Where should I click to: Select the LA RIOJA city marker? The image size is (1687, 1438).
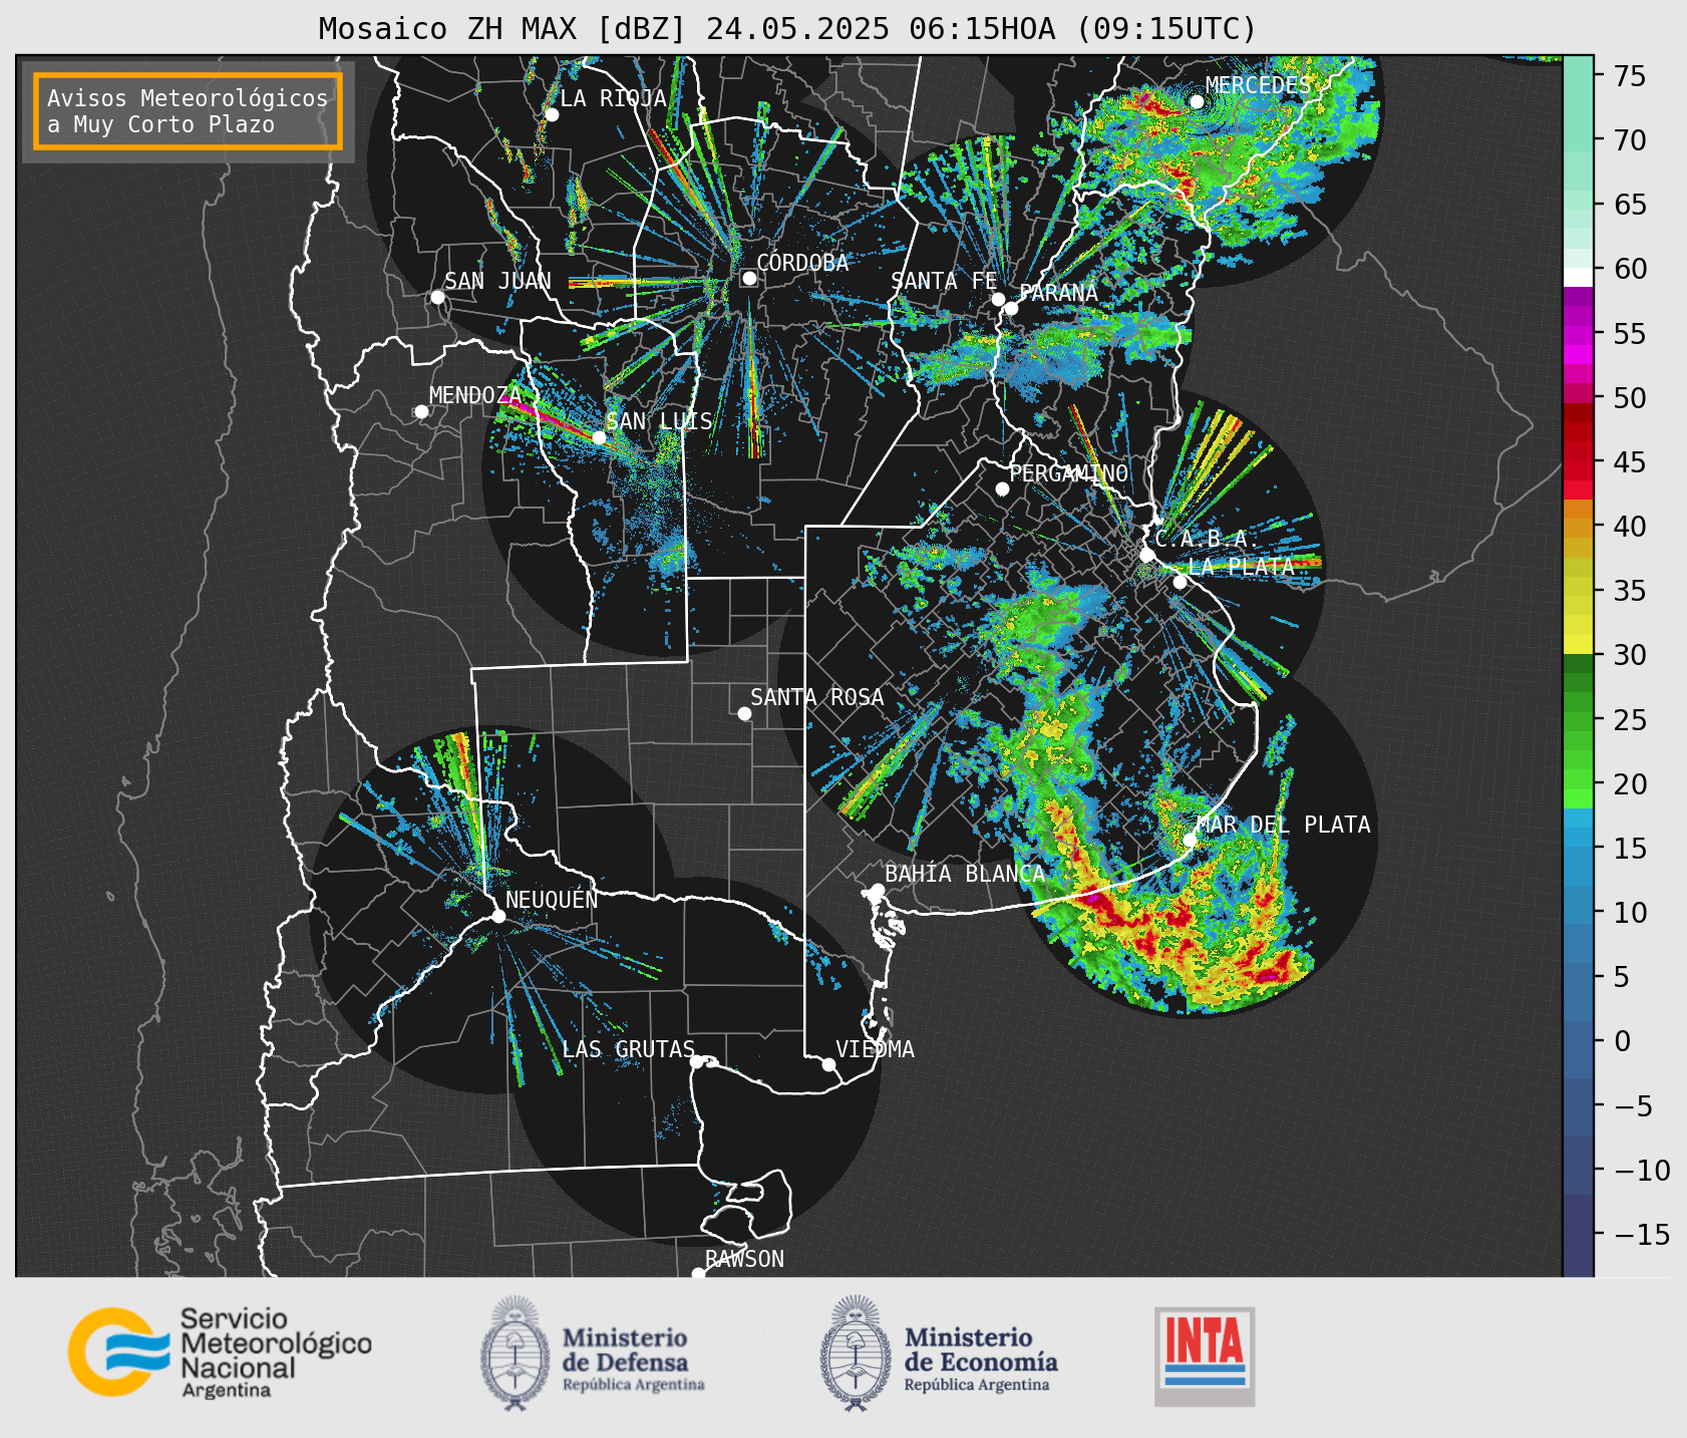[551, 115]
